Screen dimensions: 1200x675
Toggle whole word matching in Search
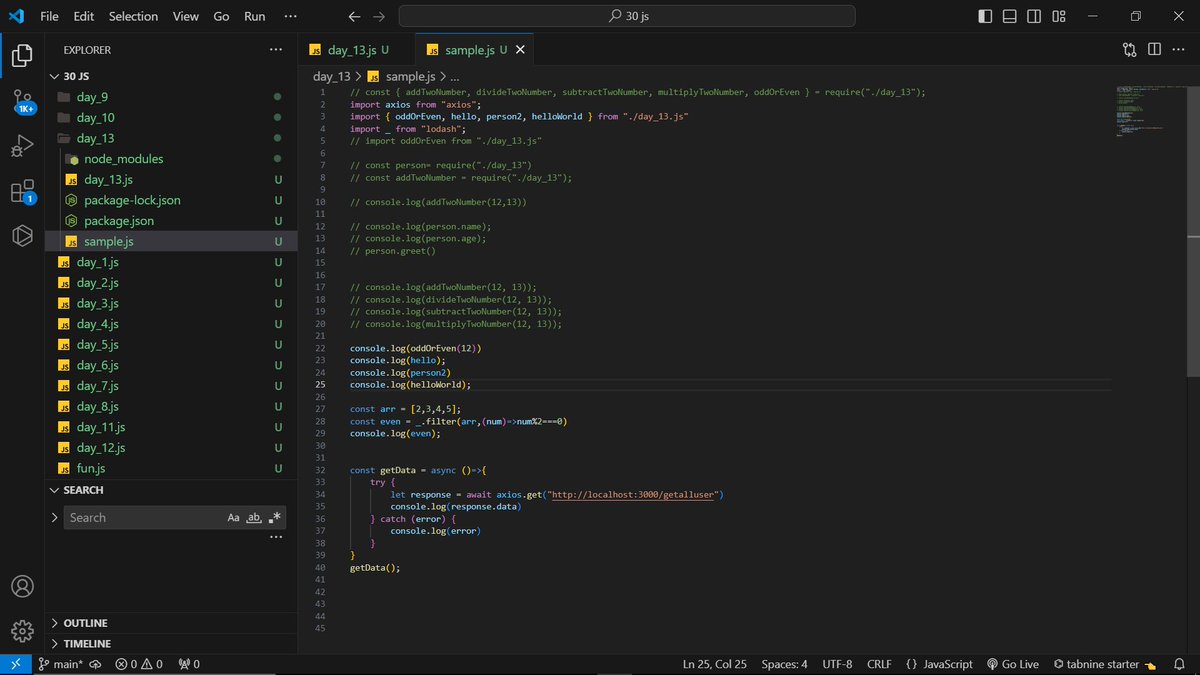pyautogui.click(x=253, y=517)
